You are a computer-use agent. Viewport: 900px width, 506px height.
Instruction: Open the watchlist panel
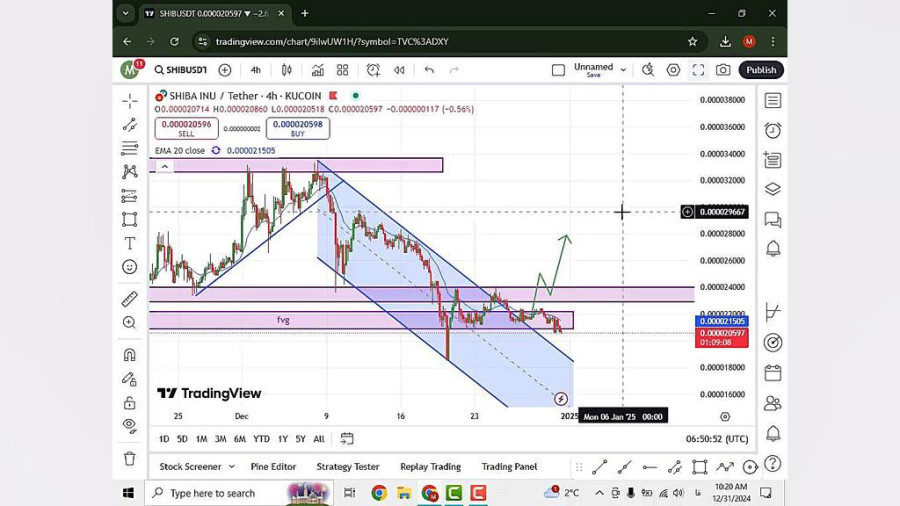point(773,101)
